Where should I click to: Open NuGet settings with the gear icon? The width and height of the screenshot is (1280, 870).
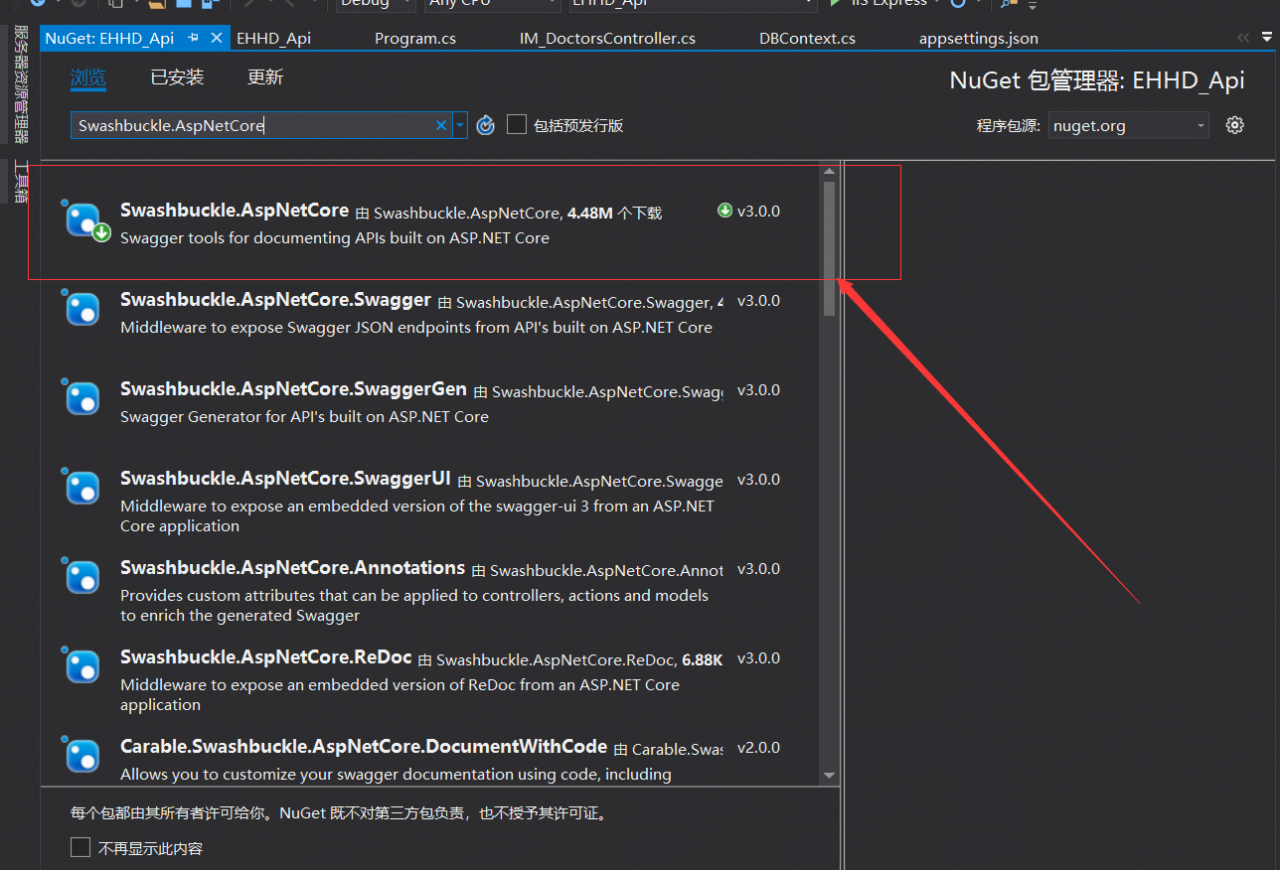click(1235, 125)
